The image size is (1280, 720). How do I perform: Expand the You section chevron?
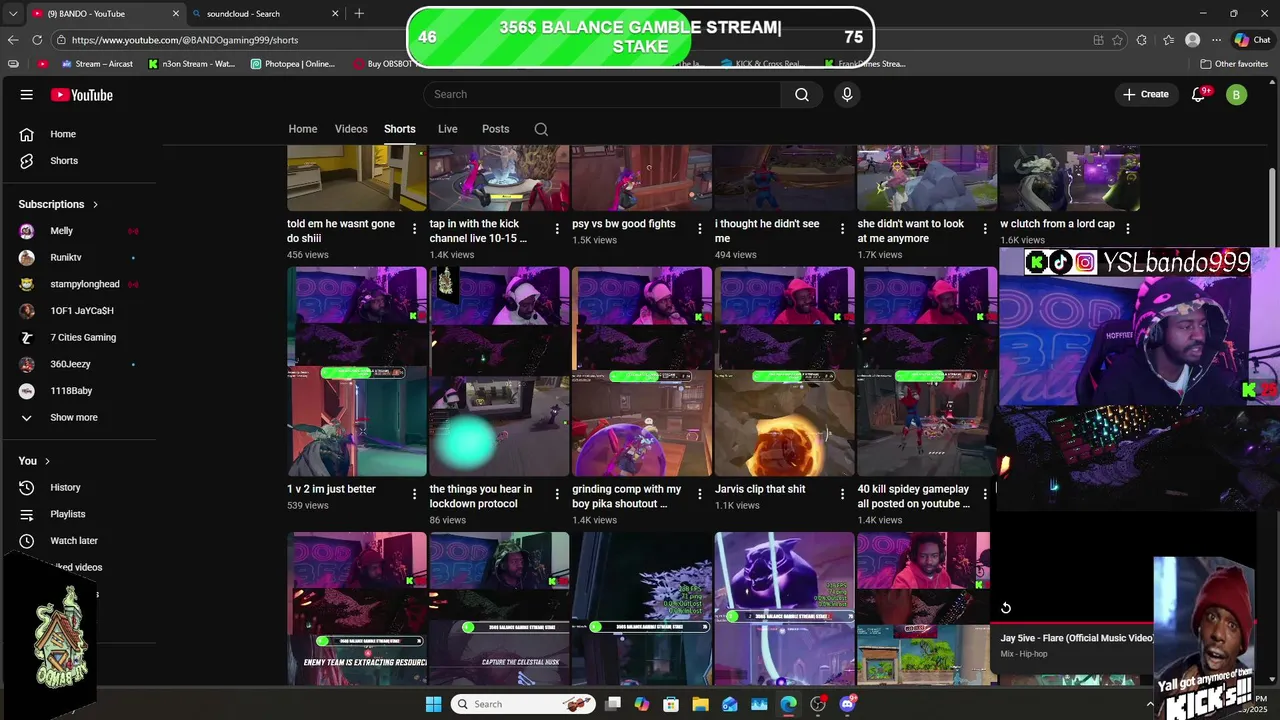[x=48, y=461]
